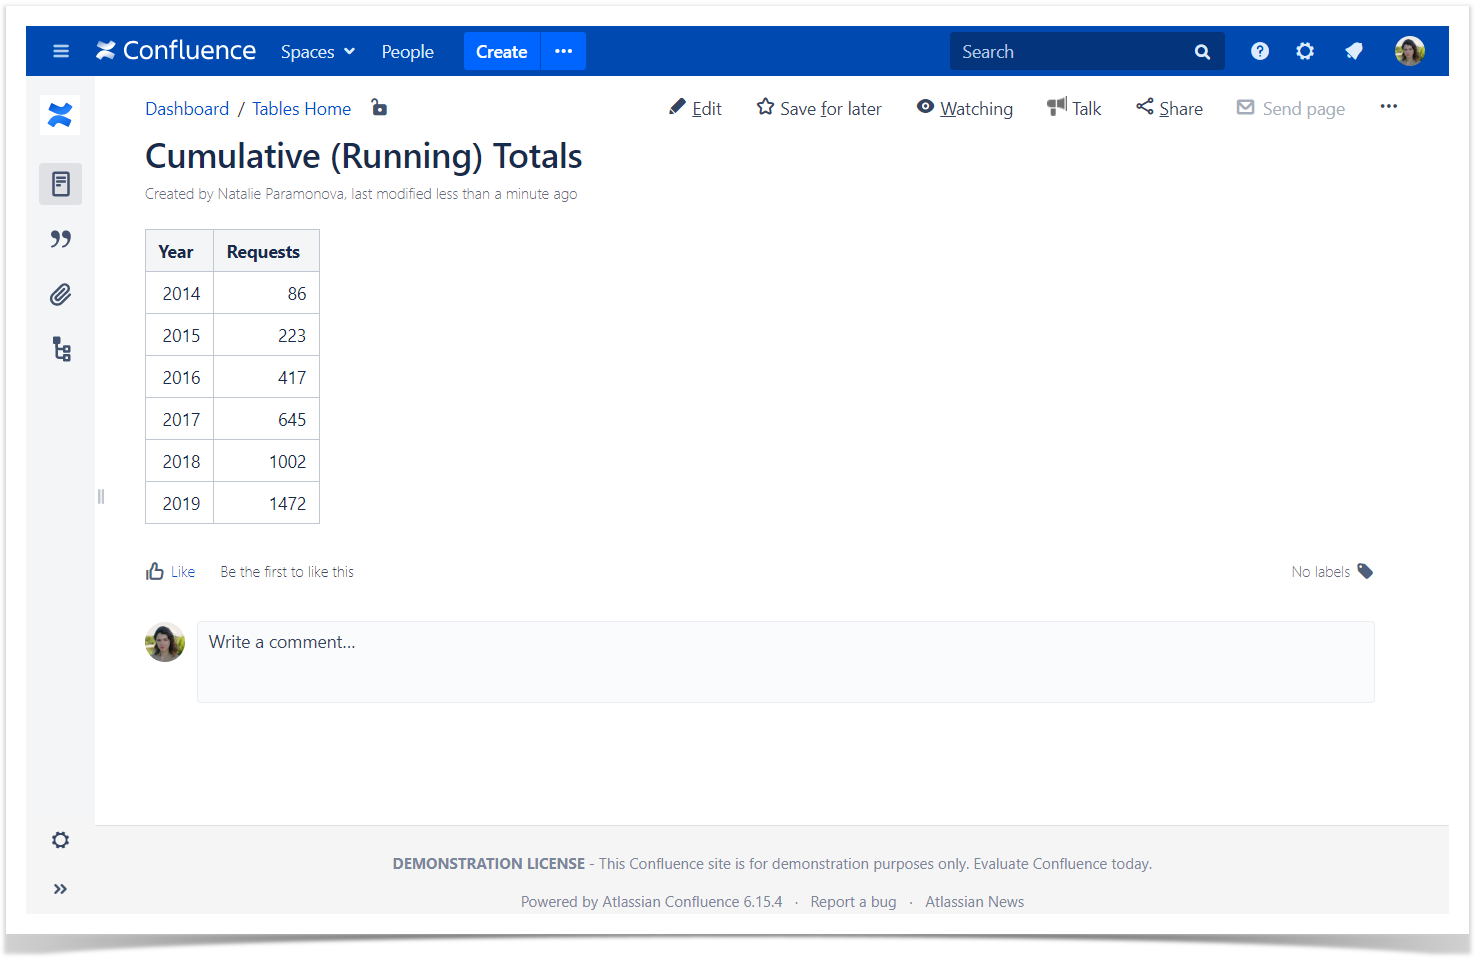1483x963 pixels.
Task: Click the space tools gear in sidebar
Action: [60, 840]
